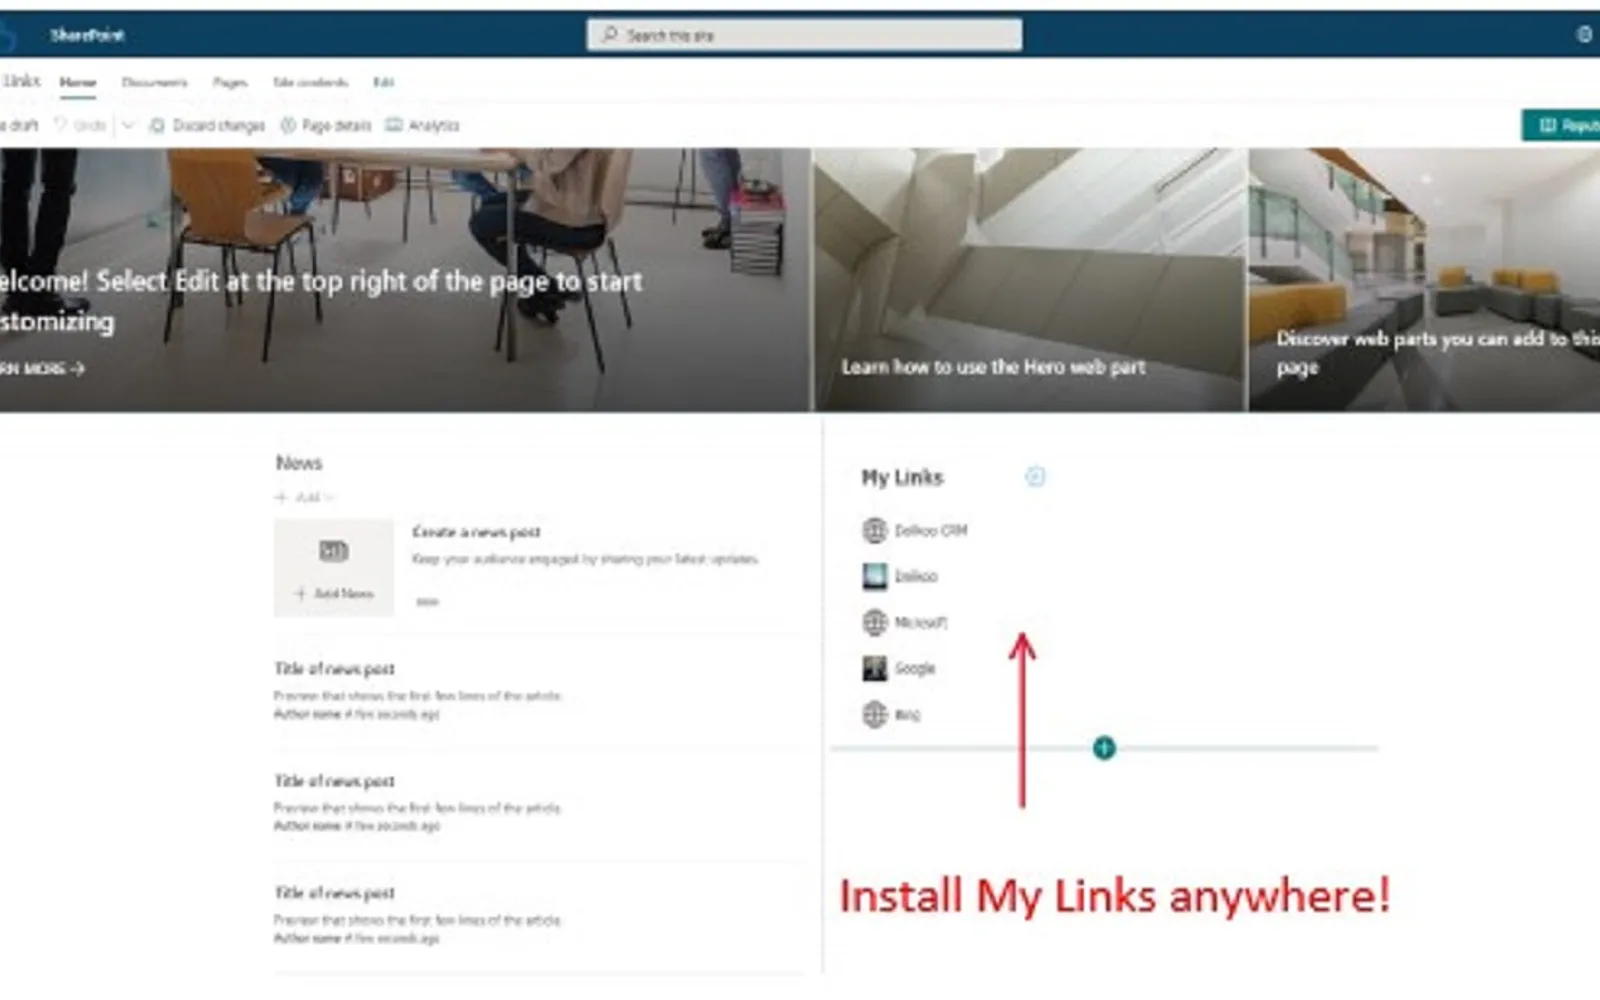The height and width of the screenshot is (1000, 1600).
Task: Click the Republish button
Action: click(x=1561, y=125)
